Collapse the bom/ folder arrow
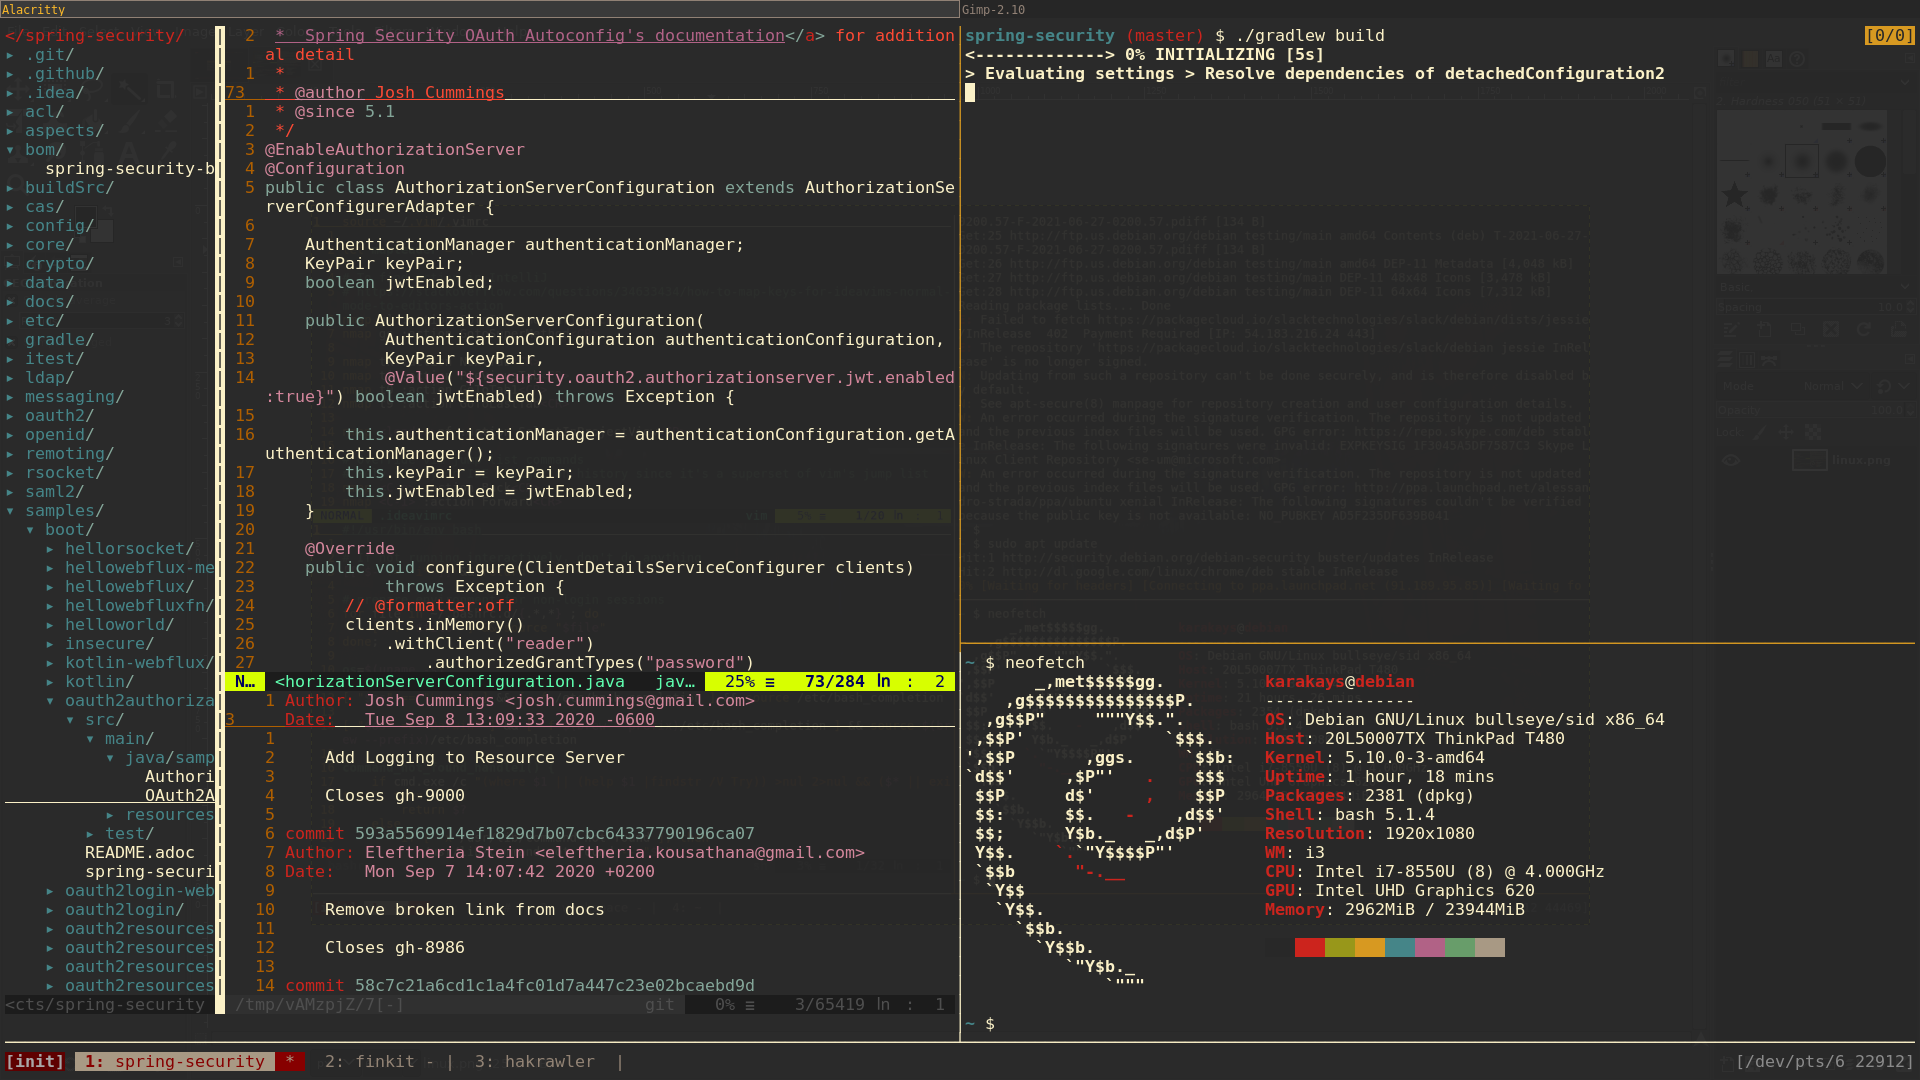 point(10,150)
